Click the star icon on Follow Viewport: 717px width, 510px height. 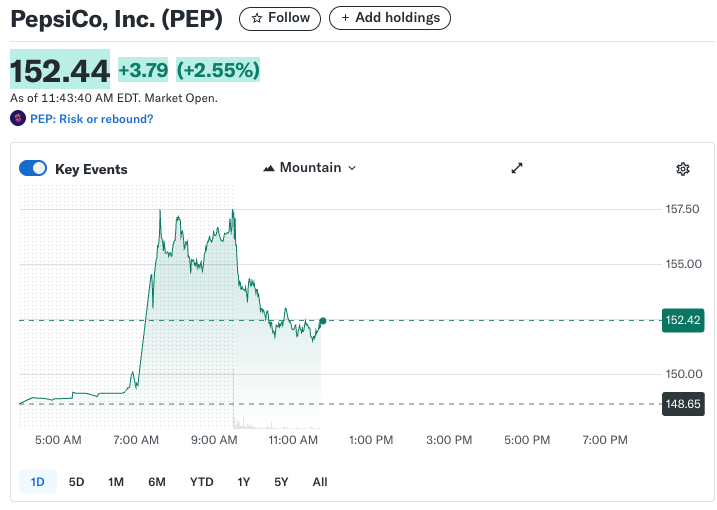[257, 18]
